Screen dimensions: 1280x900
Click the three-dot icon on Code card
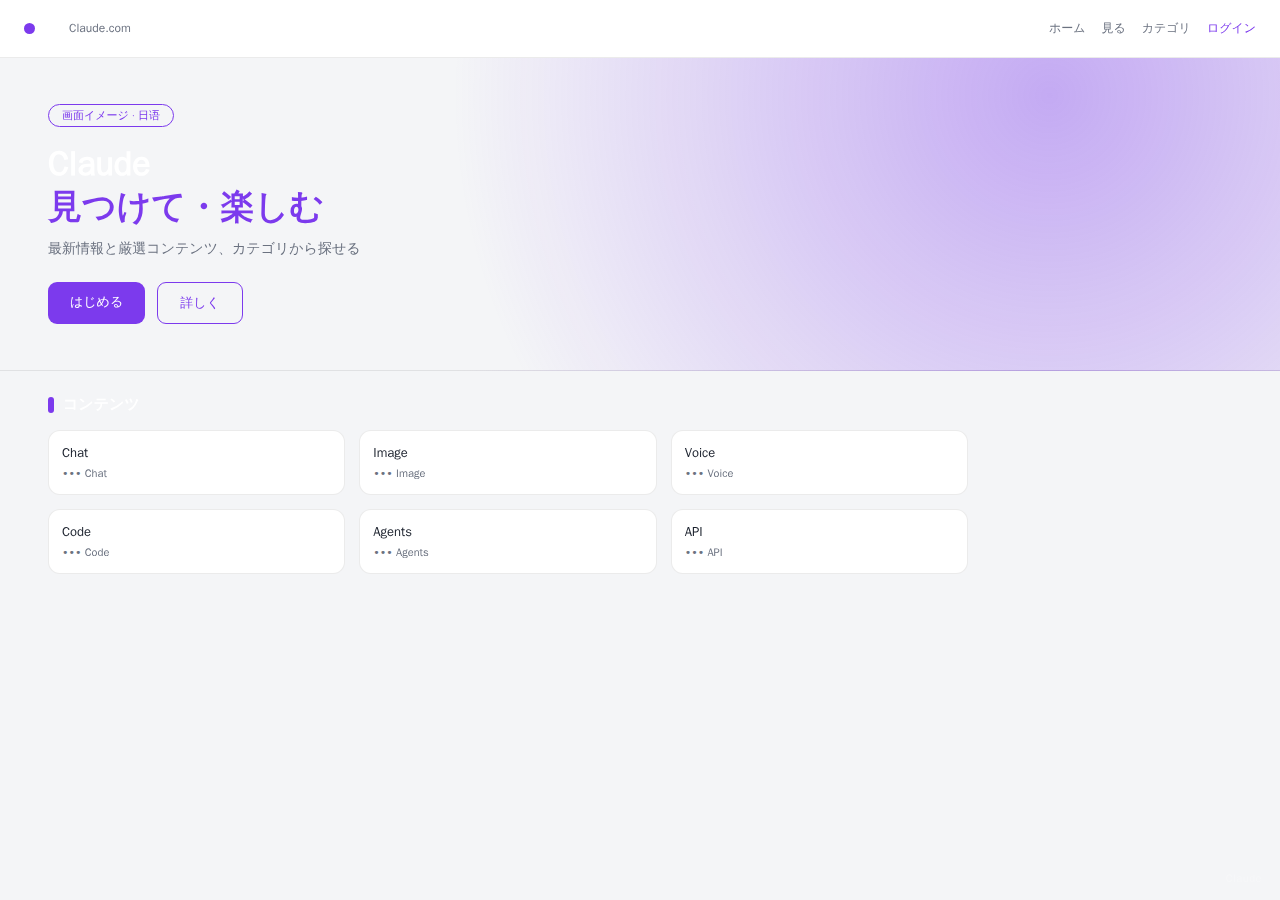point(72,553)
